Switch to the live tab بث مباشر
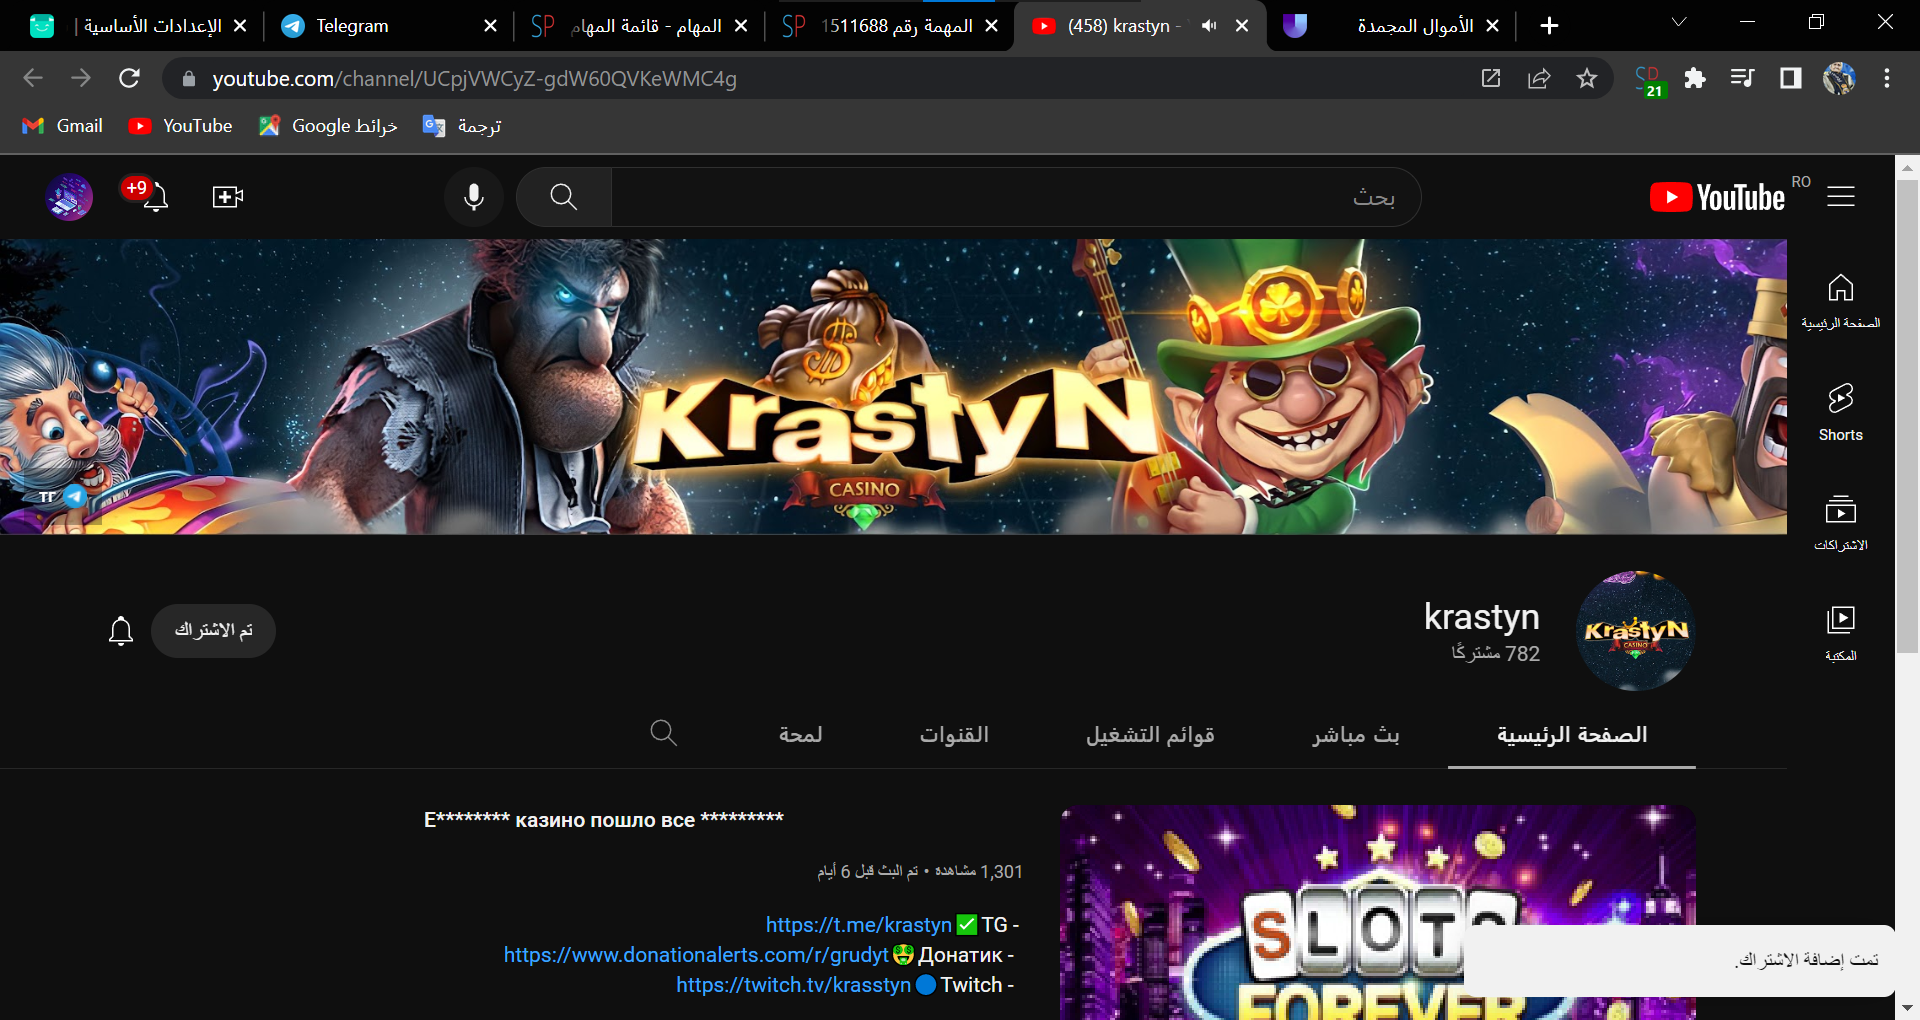This screenshot has height=1020, width=1920. click(1355, 735)
